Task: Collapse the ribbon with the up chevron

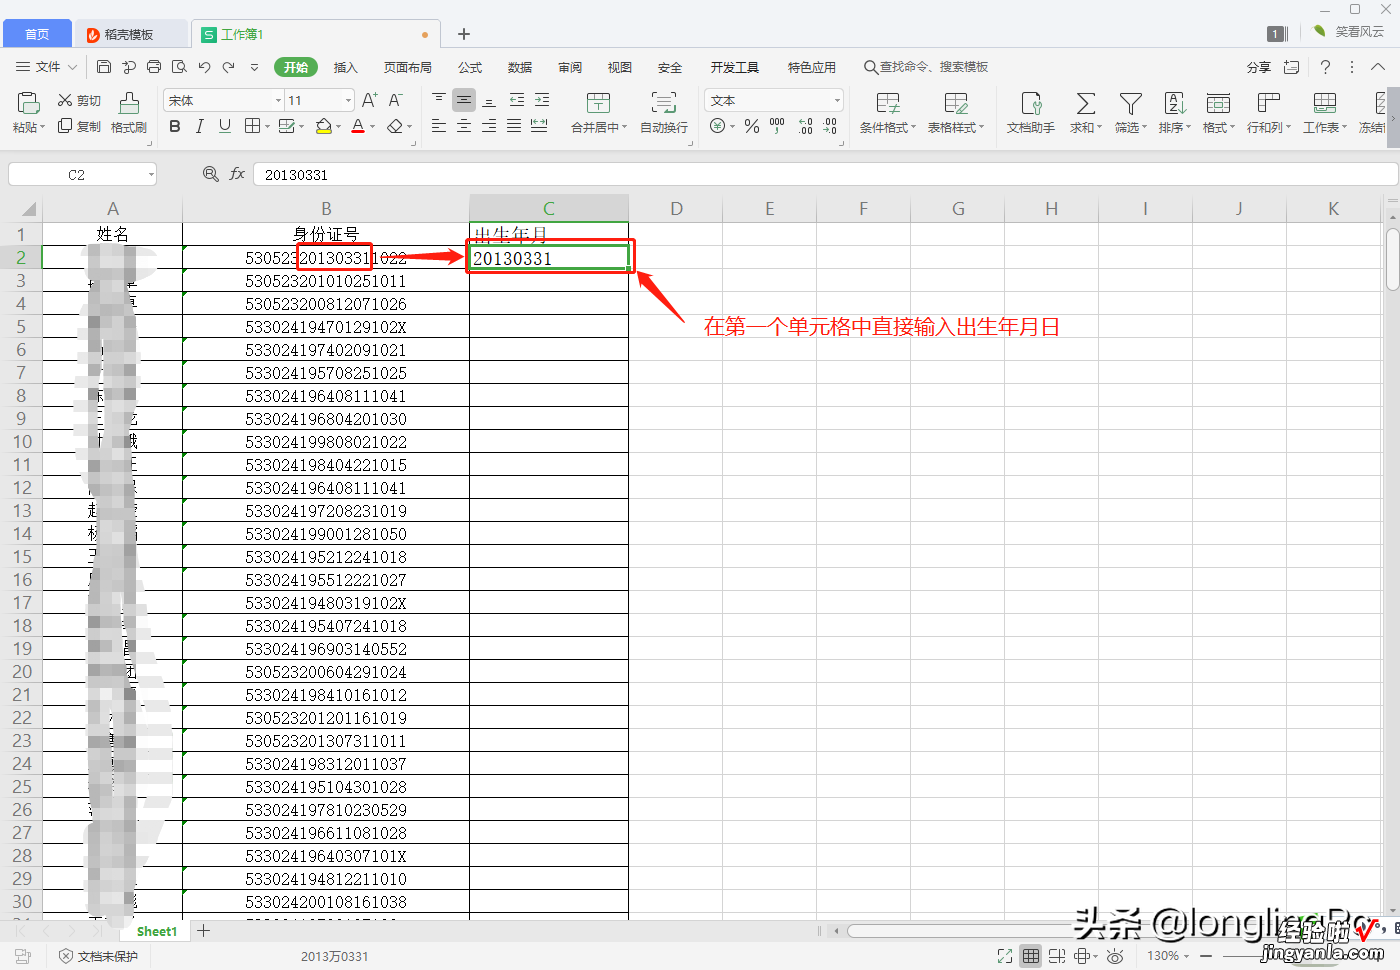Action: coord(1378,67)
